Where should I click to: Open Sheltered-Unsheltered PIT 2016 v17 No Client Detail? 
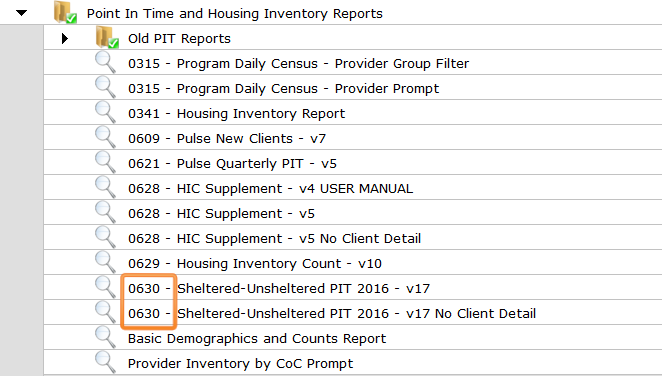[x=332, y=314]
